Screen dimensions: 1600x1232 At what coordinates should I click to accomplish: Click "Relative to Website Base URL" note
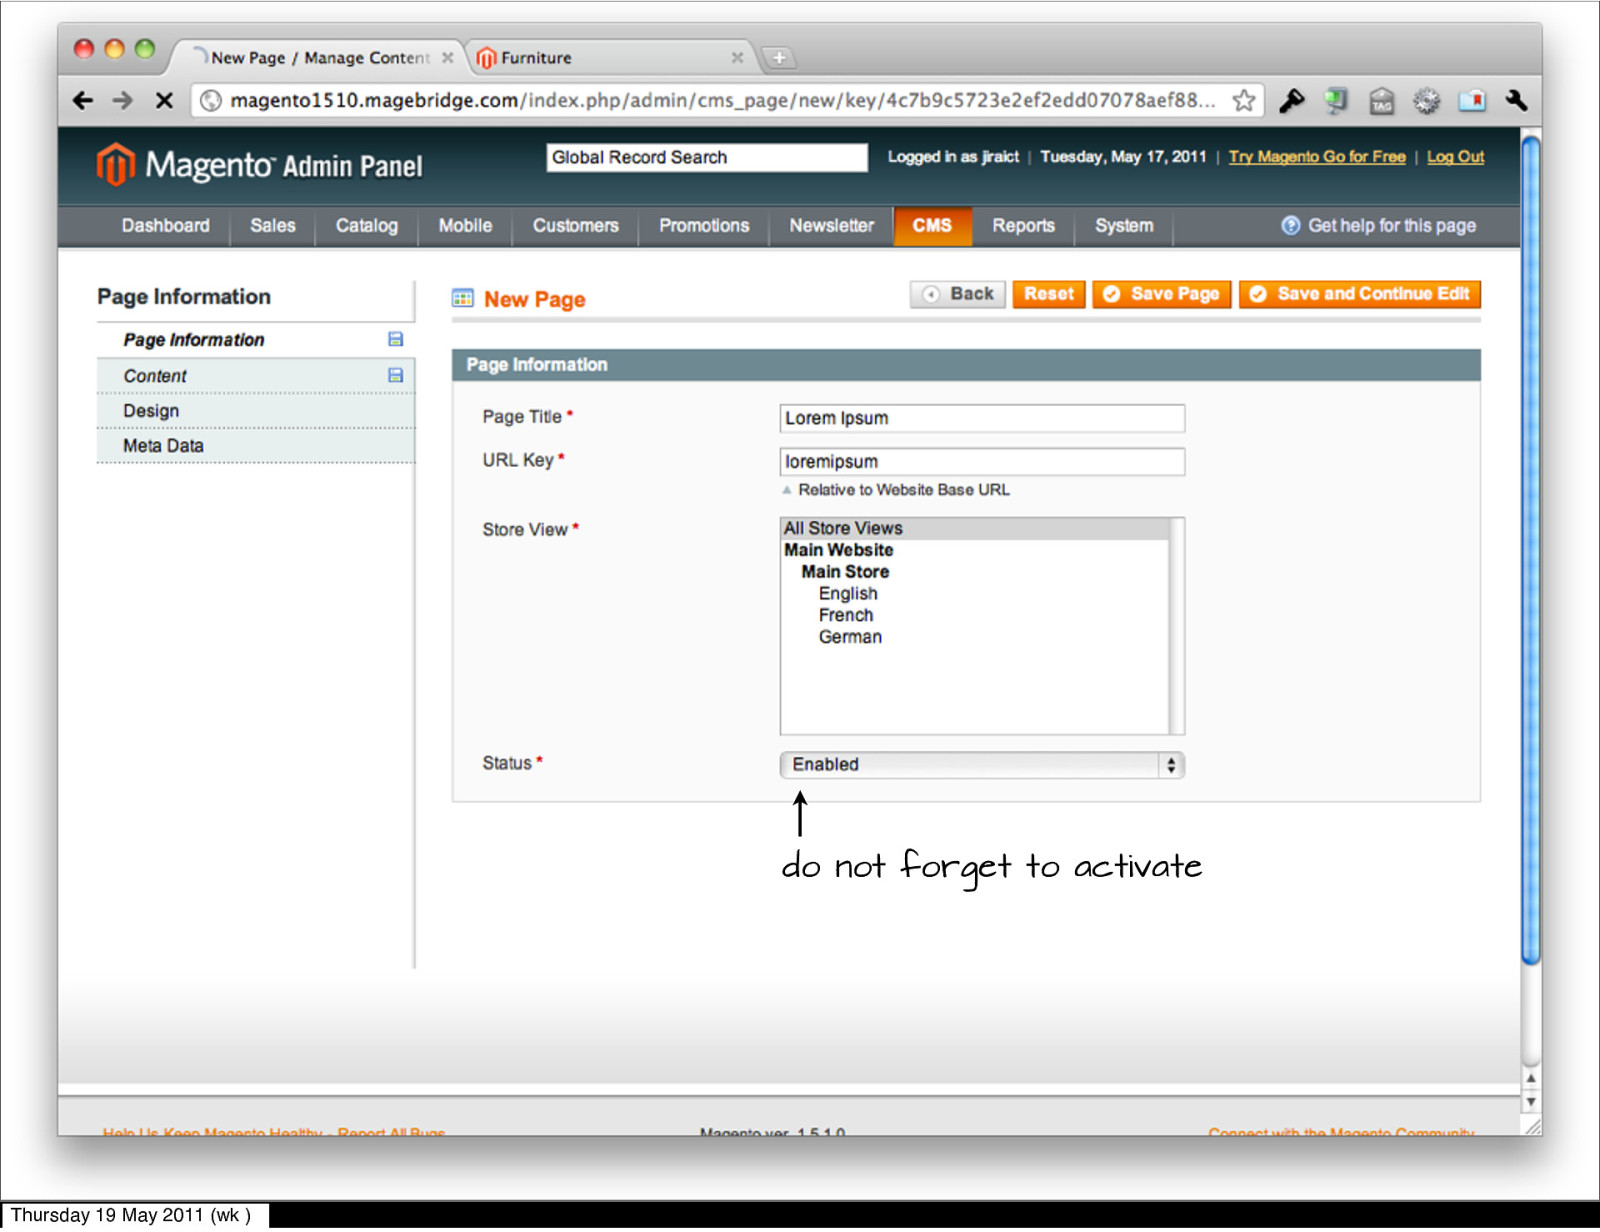coord(904,490)
